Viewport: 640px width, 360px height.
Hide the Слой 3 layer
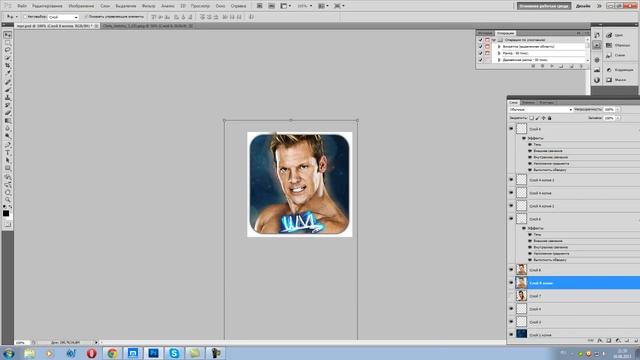(511, 322)
